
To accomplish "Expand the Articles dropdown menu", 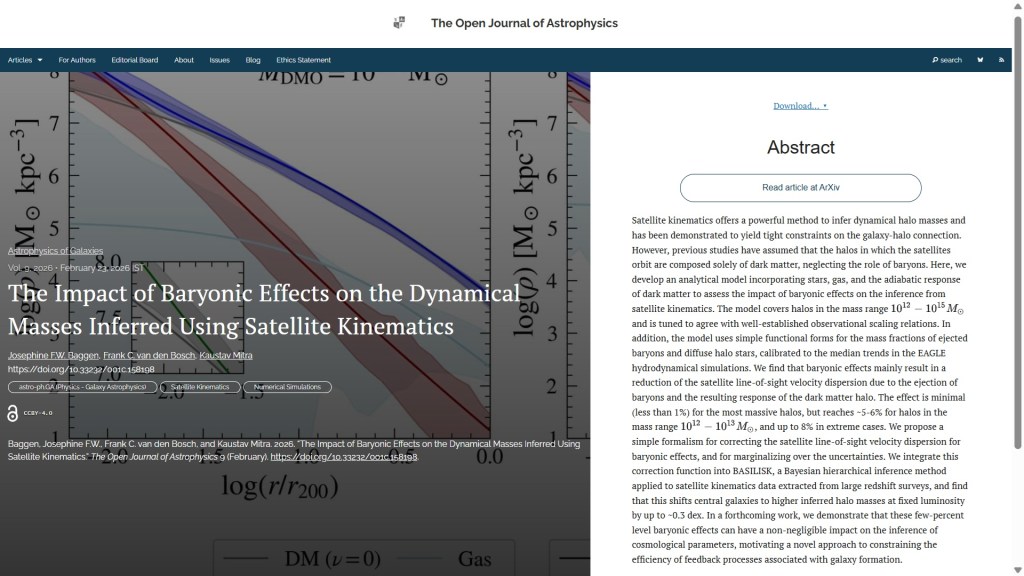I will 25,60.
